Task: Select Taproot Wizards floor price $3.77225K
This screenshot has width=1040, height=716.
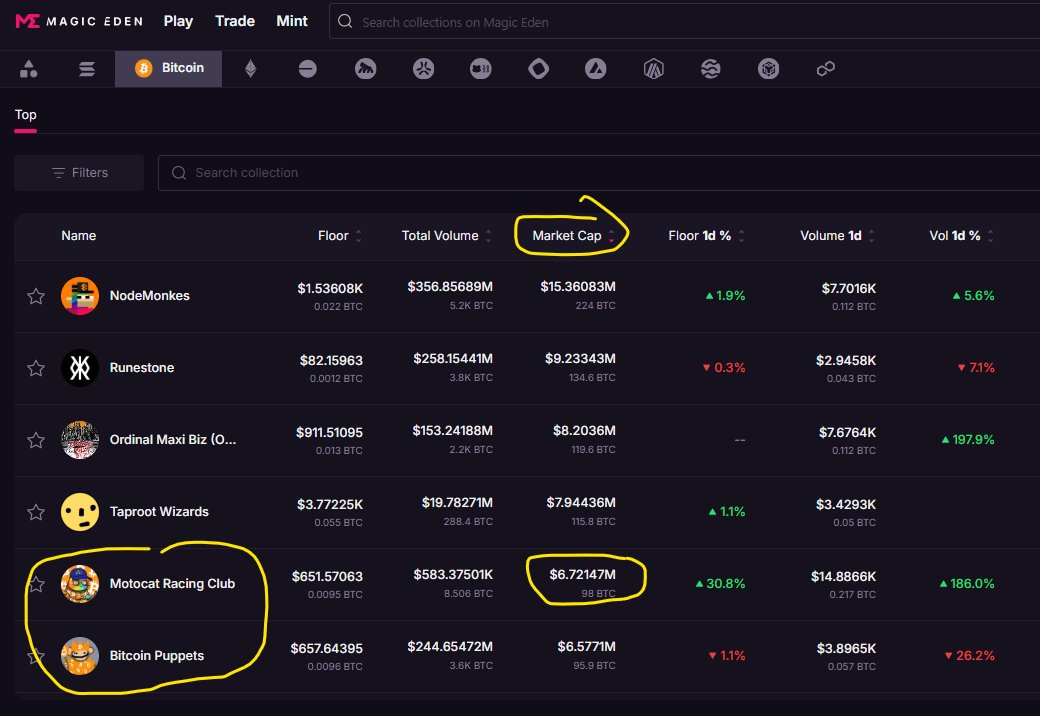Action: point(330,505)
